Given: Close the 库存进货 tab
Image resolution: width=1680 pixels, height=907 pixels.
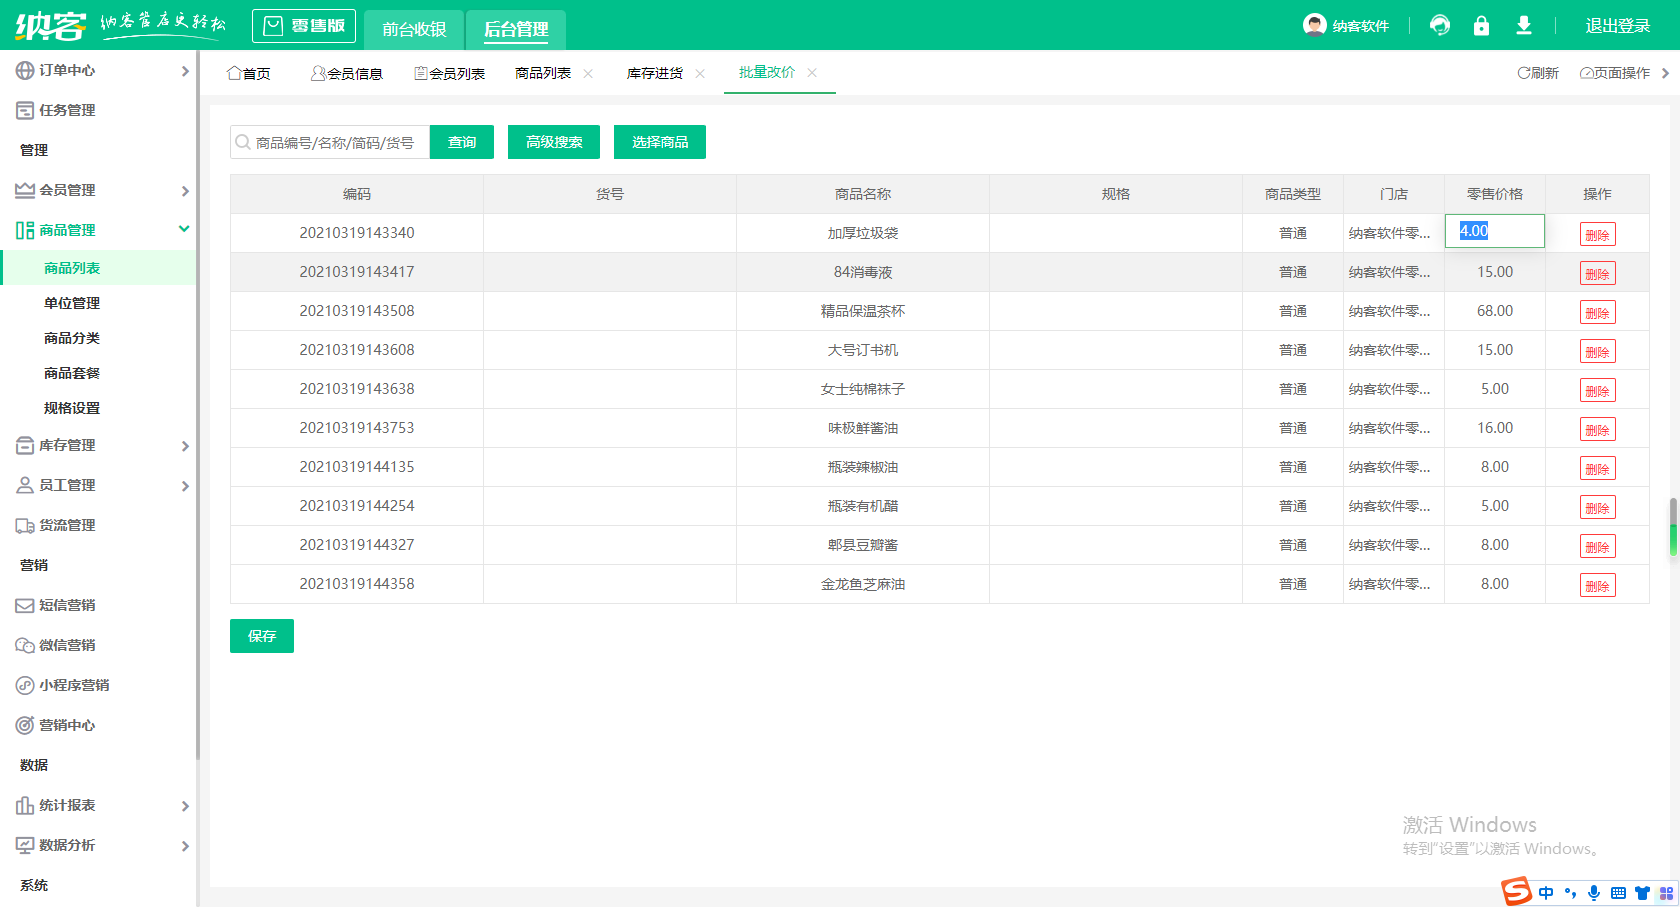Looking at the screenshot, I should pyautogui.click(x=700, y=73).
